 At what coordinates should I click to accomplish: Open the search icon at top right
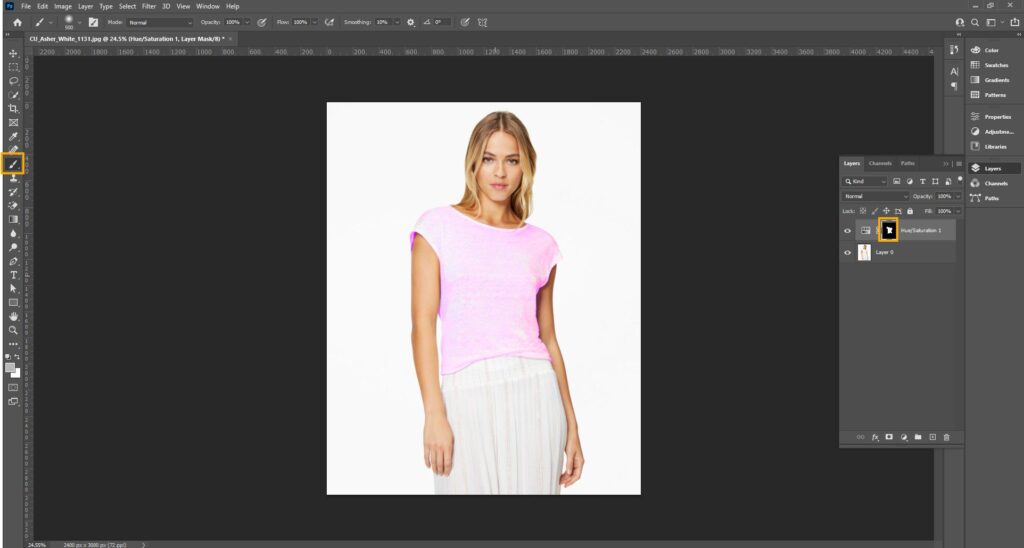pyautogui.click(x=974, y=22)
